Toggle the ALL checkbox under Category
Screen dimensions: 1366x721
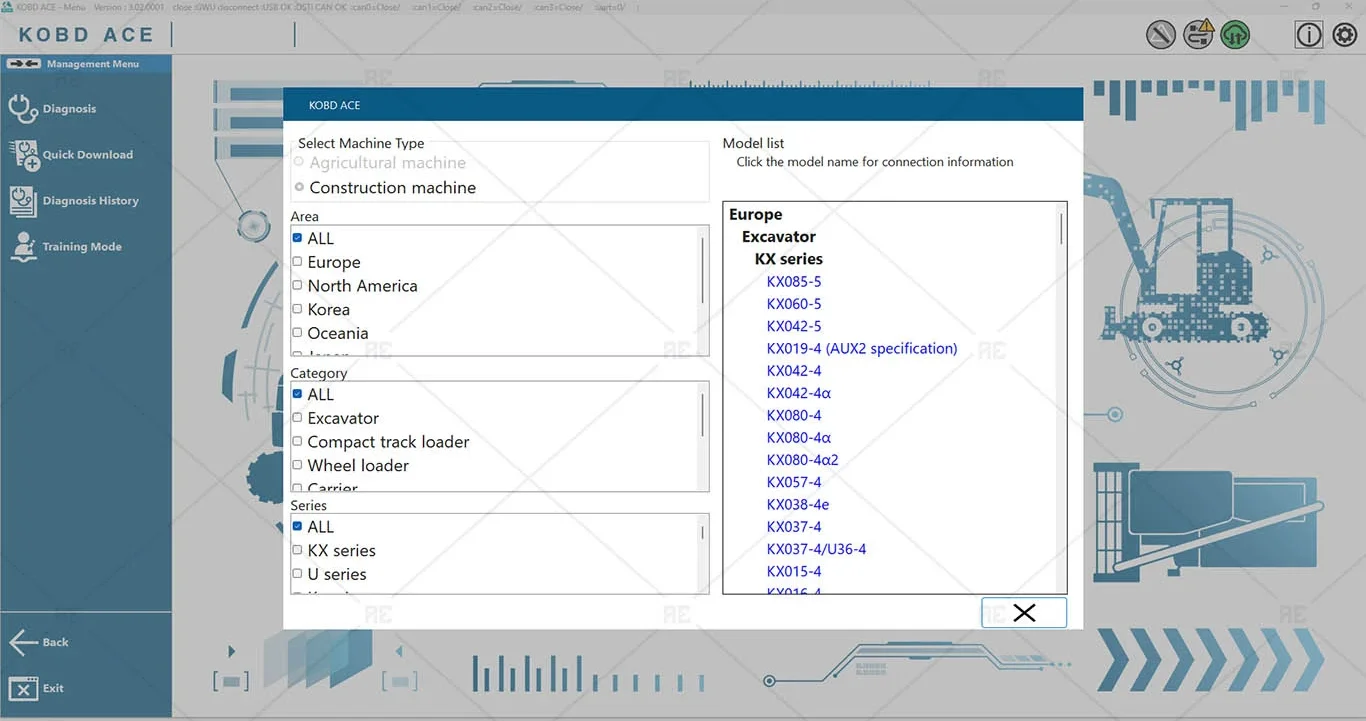tap(297, 394)
